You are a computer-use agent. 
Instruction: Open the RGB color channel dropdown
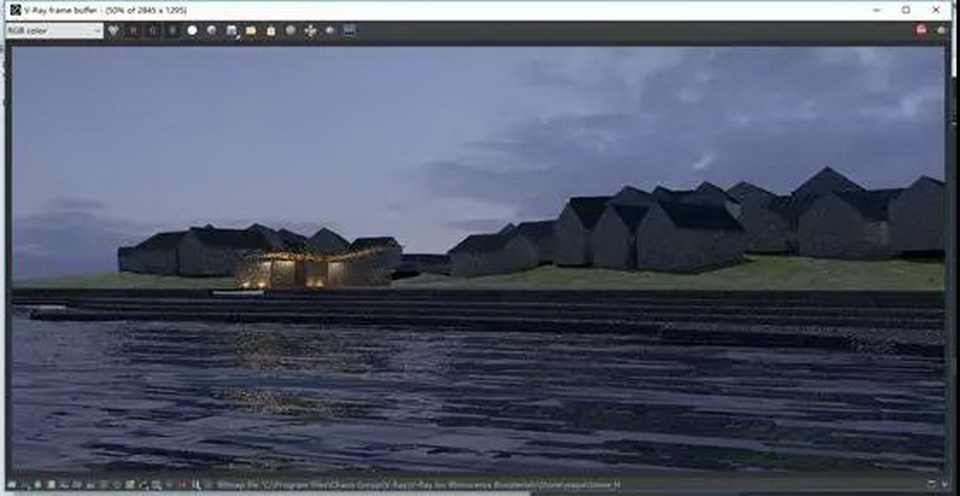coord(54,30)
